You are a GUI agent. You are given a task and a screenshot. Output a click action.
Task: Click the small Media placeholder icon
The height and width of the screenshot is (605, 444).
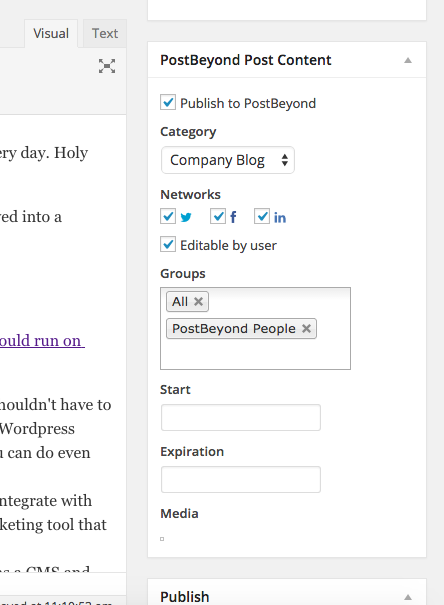click(x=162, y=539)
